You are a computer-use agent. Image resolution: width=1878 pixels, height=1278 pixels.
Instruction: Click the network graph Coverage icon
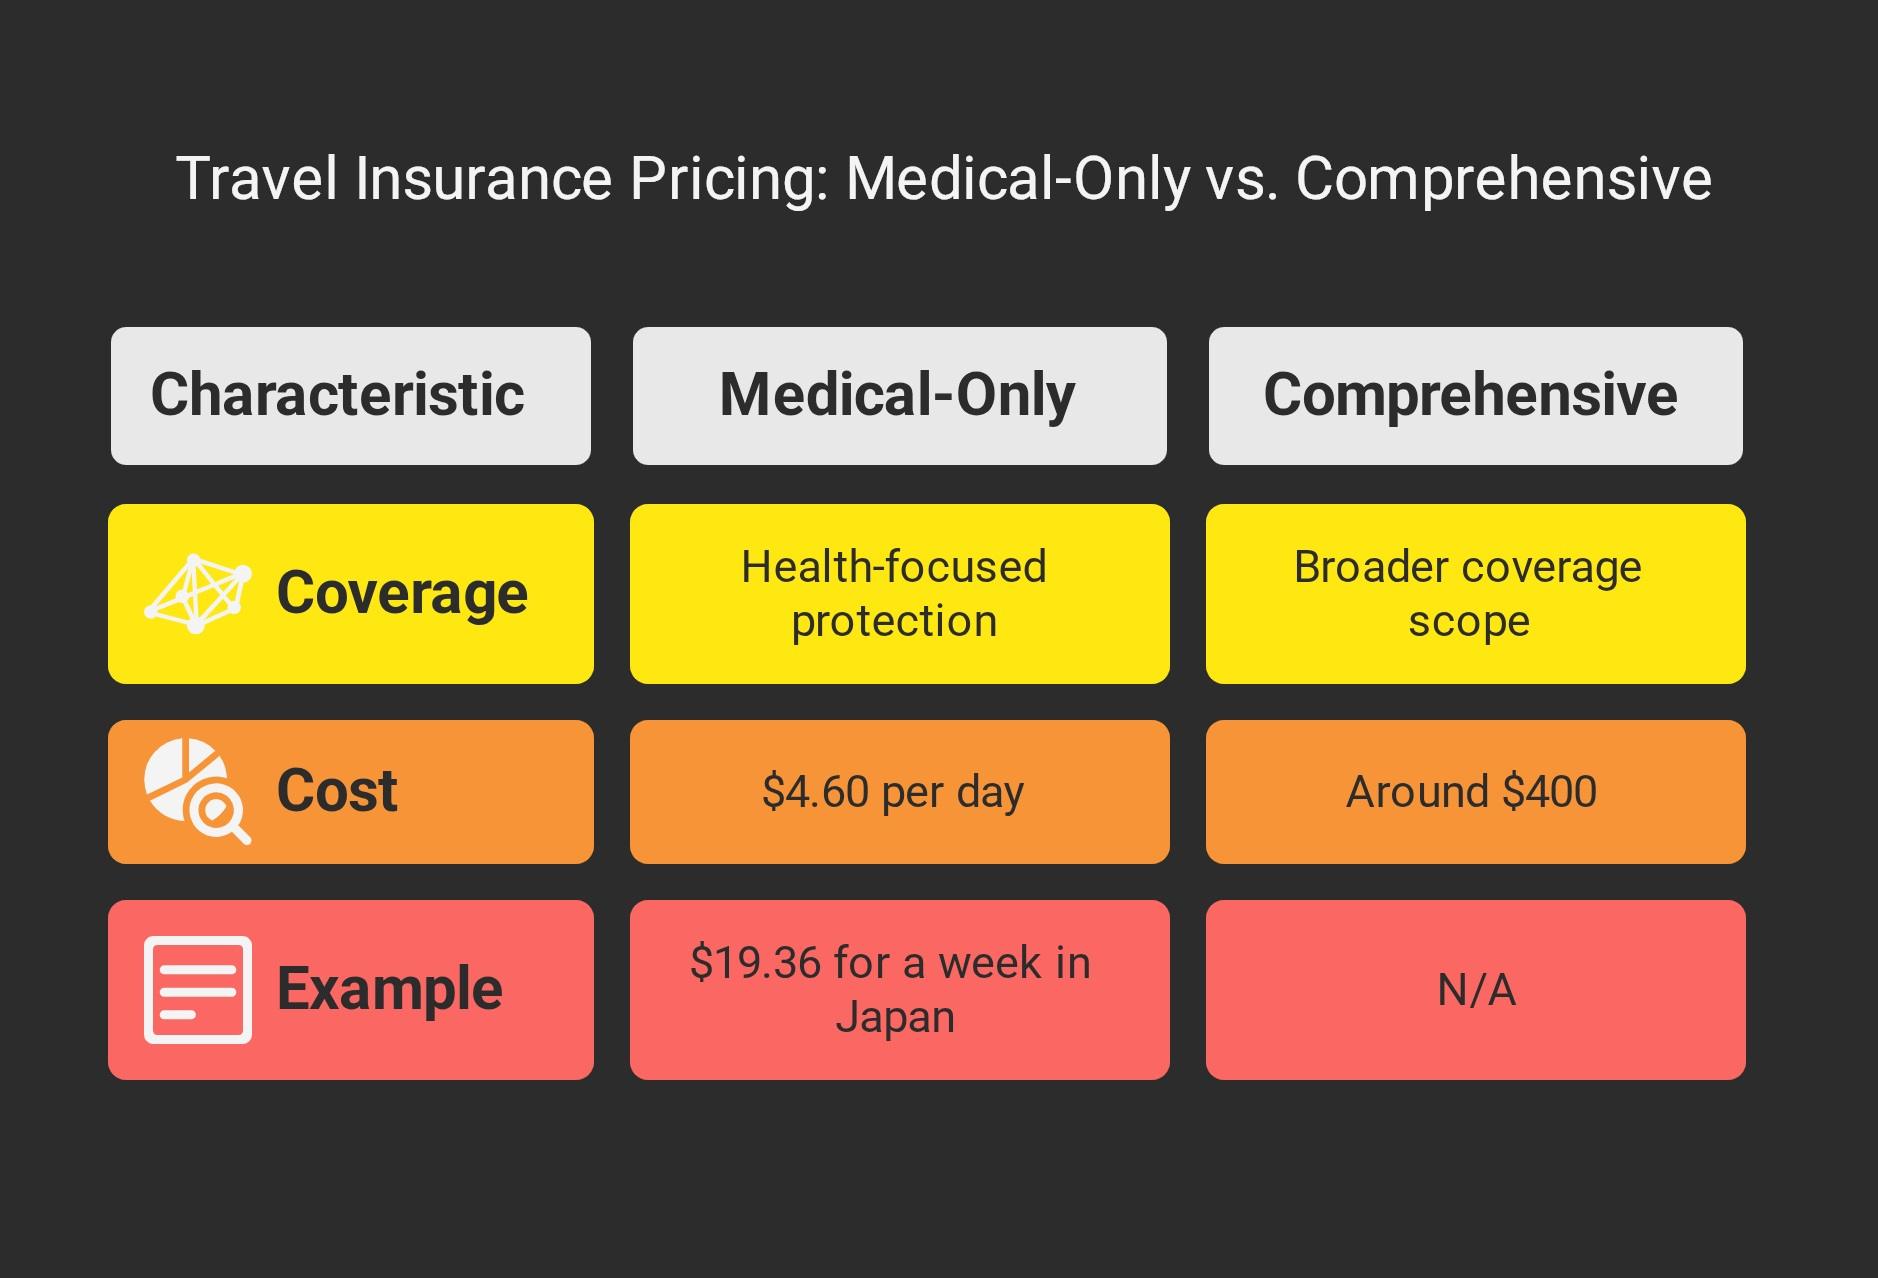pyautogui.click(x=198, y=594)
